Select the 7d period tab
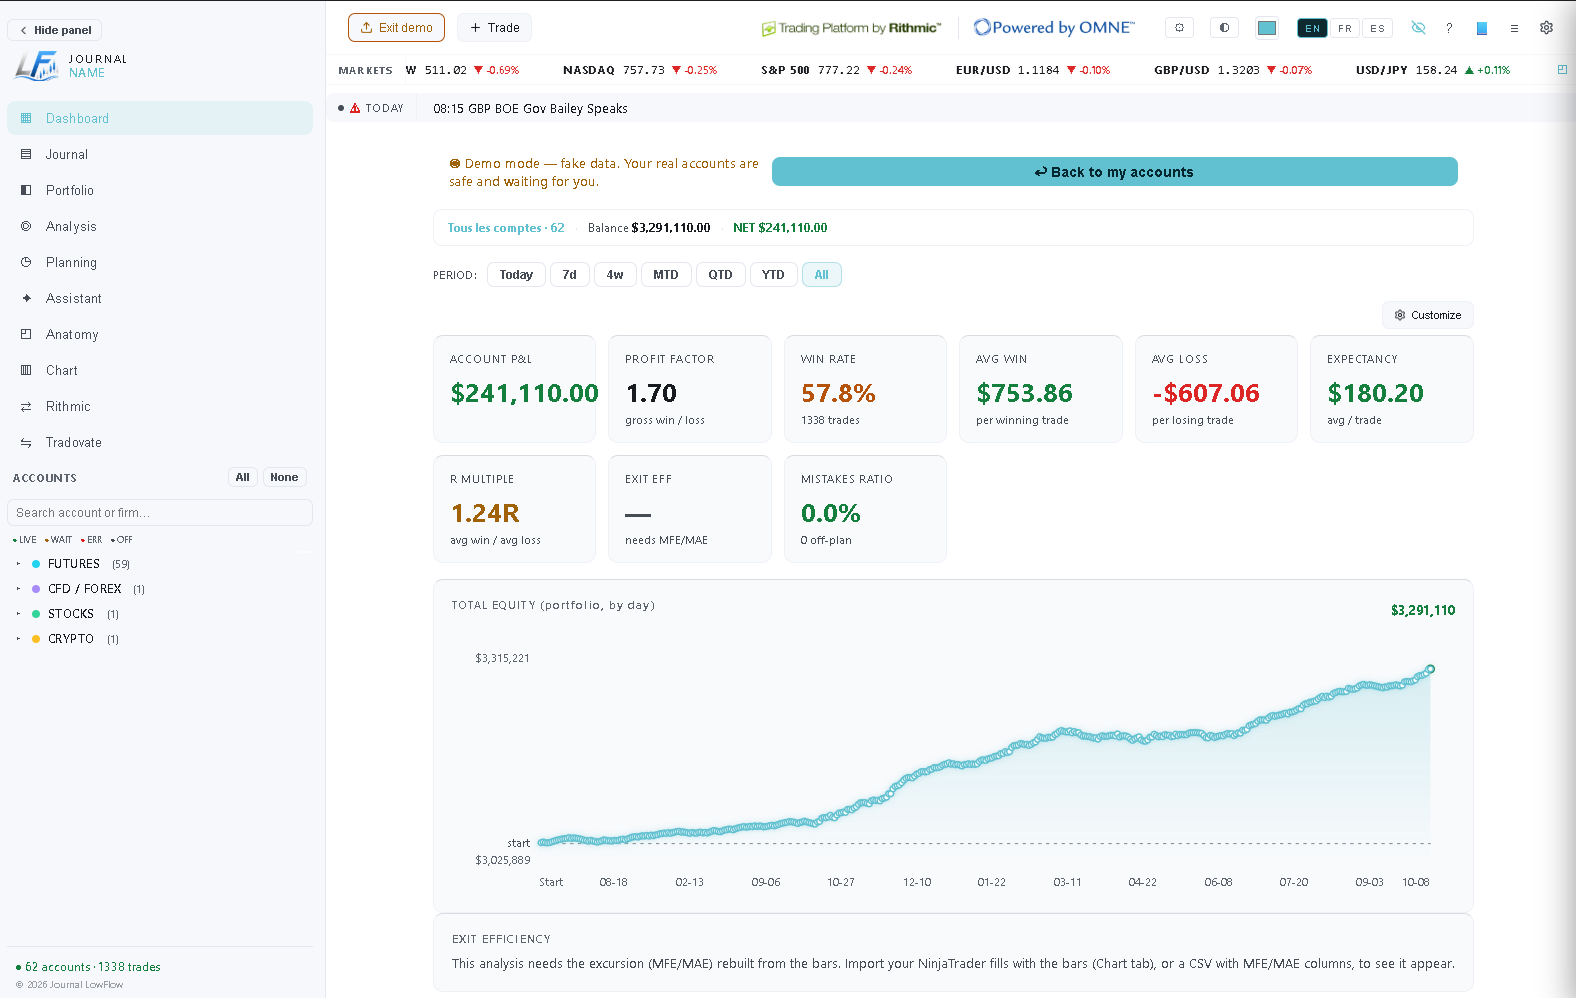This screenshot has width=1576, height=998. coord(569,275)
